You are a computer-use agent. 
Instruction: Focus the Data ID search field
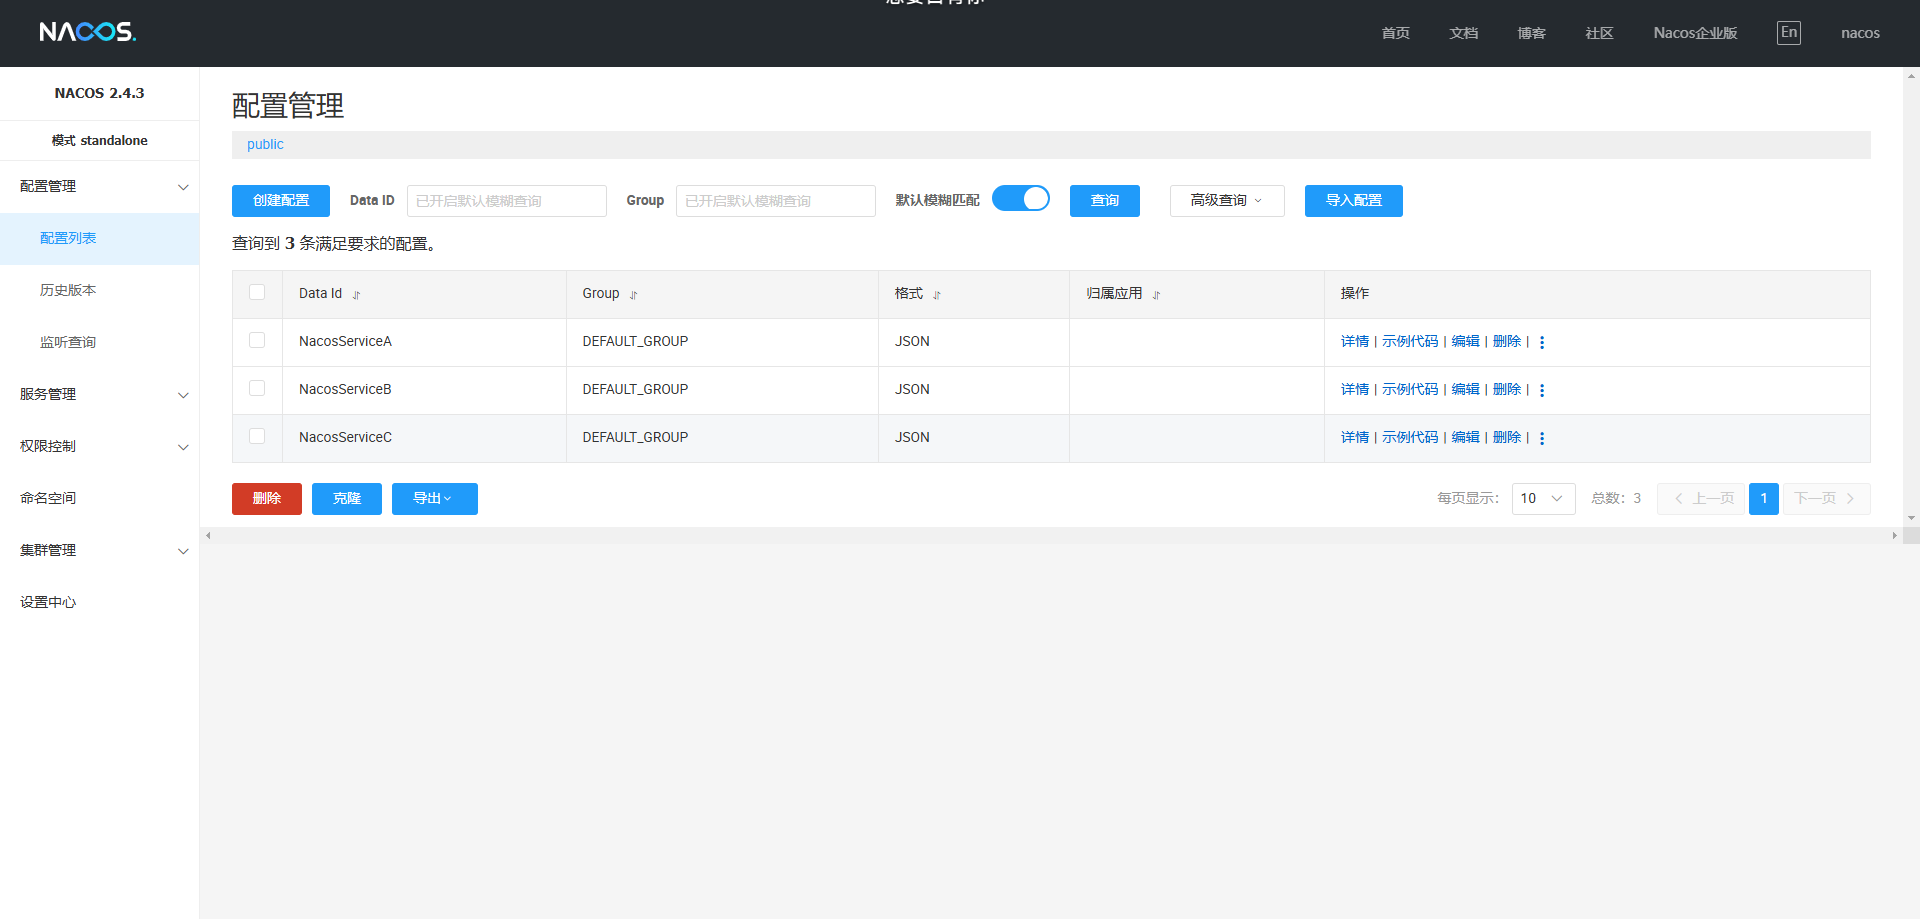[x=507, y=201]
